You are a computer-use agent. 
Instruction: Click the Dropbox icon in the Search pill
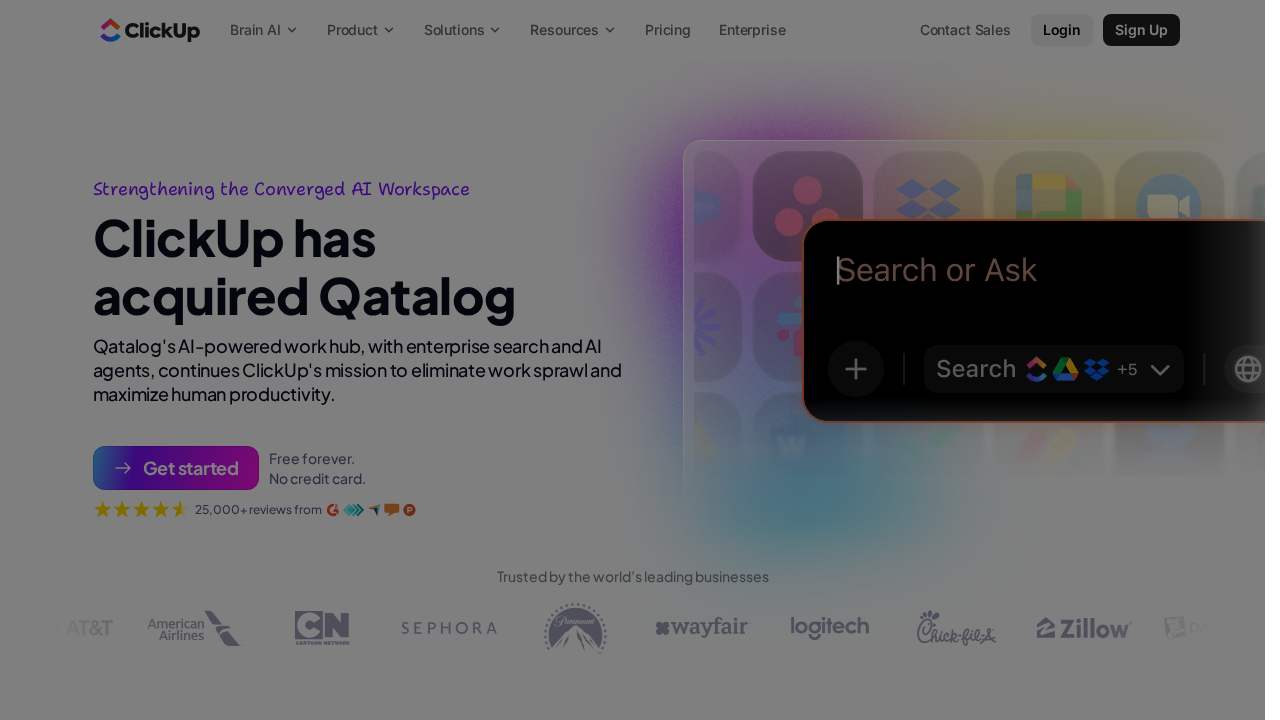[1096, 369]
